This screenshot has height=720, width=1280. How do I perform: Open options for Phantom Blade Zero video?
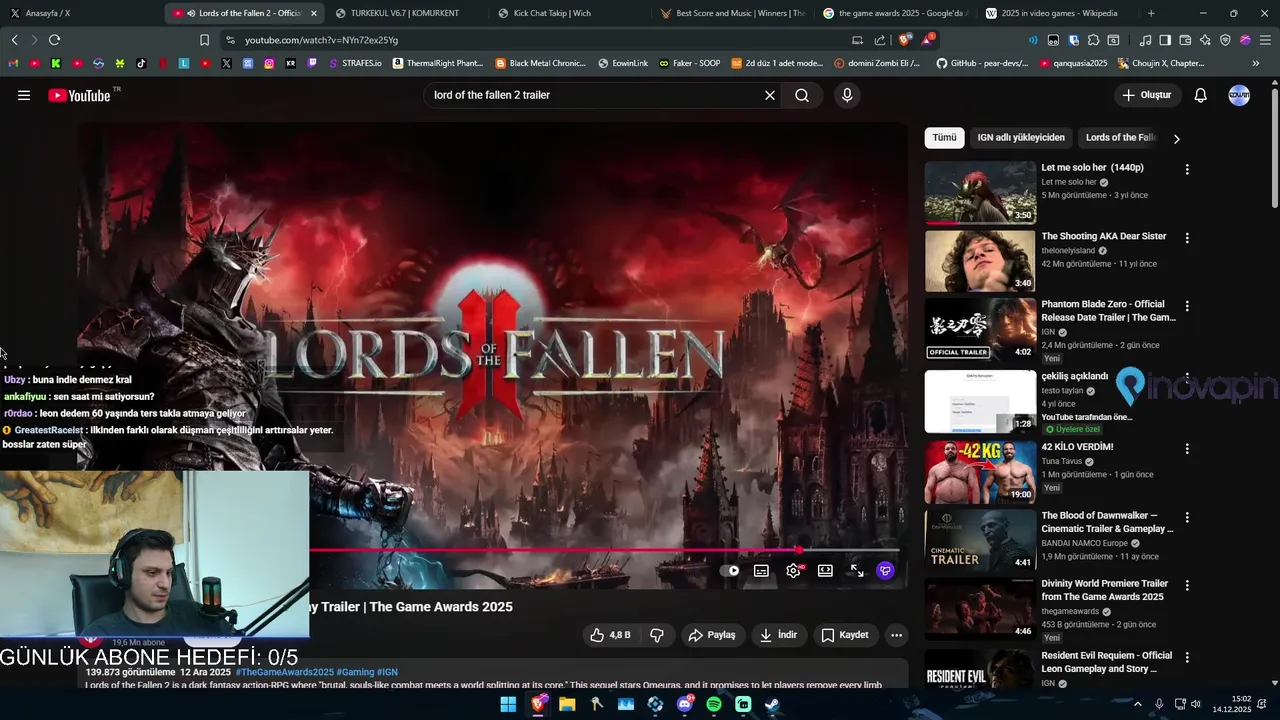(x=1187, y=306)
